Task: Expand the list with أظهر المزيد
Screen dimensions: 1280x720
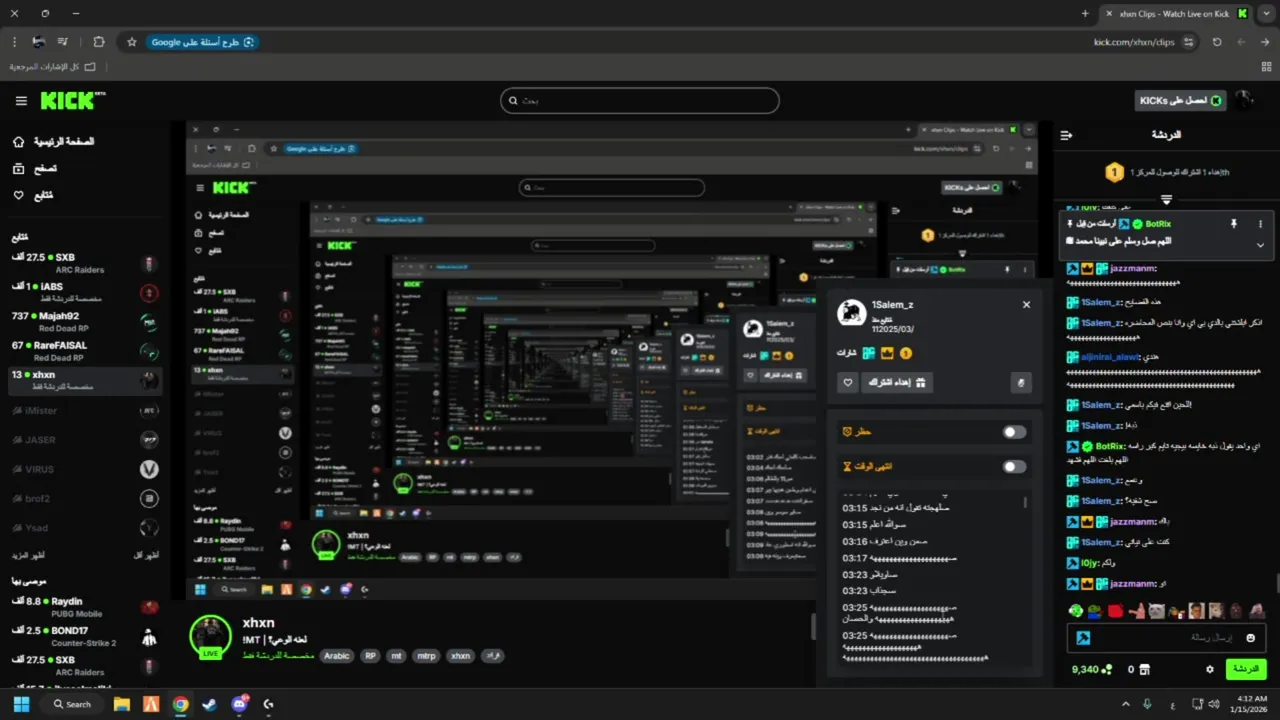Action: (x=27, y=555)
